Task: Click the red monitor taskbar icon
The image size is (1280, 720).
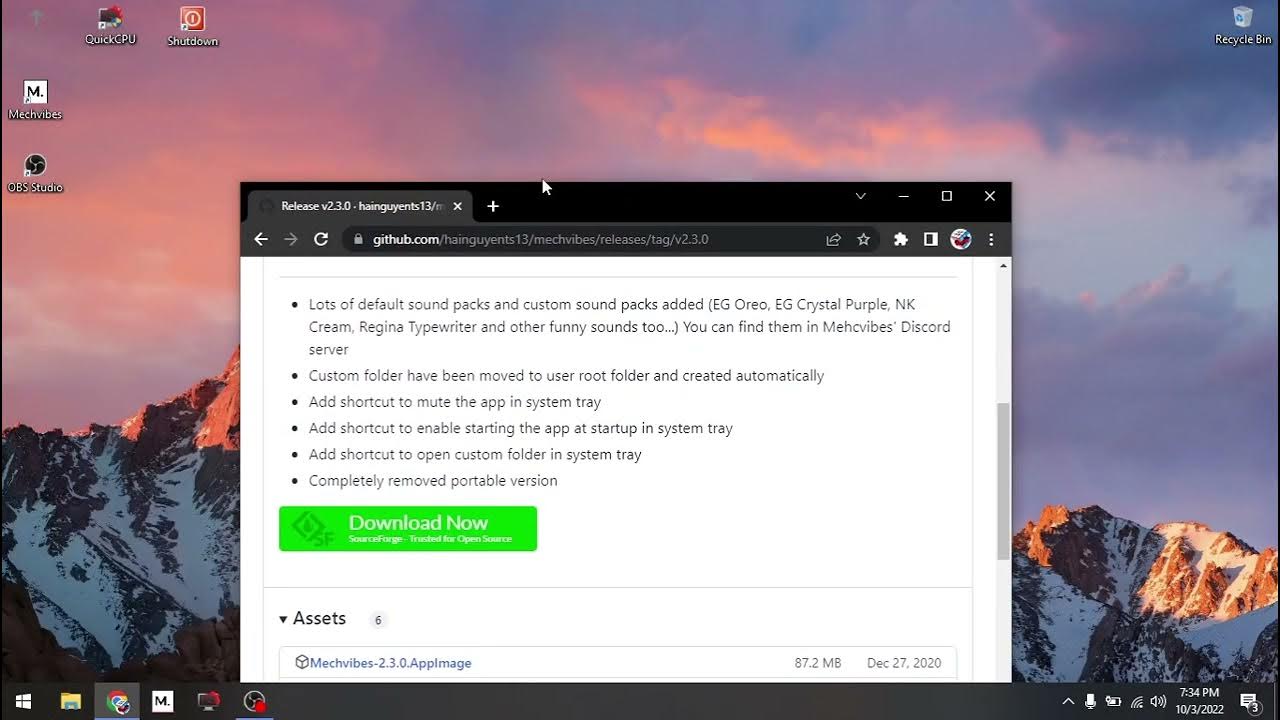Action: [208, 701]
